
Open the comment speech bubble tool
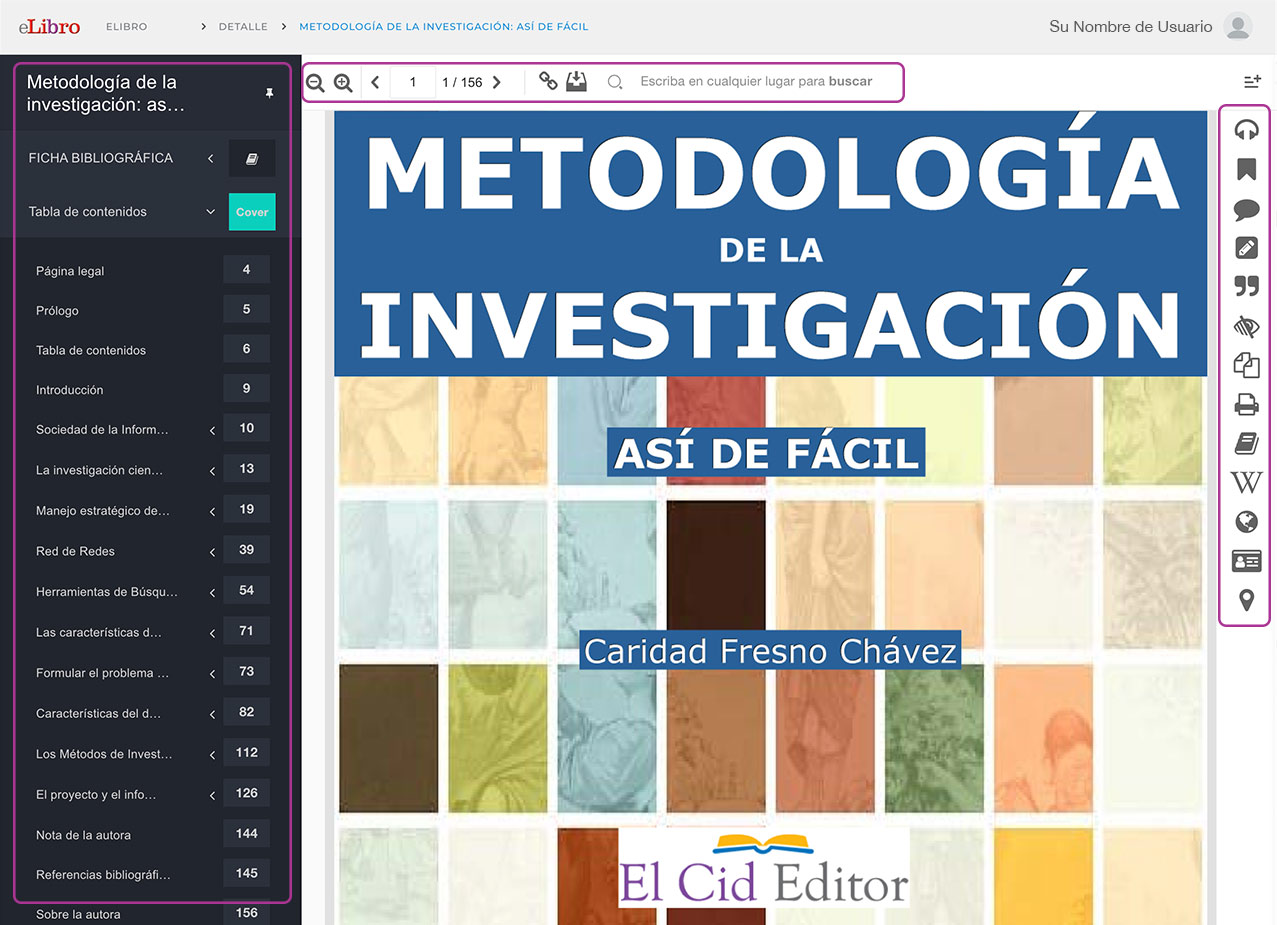coord(1246,210)
